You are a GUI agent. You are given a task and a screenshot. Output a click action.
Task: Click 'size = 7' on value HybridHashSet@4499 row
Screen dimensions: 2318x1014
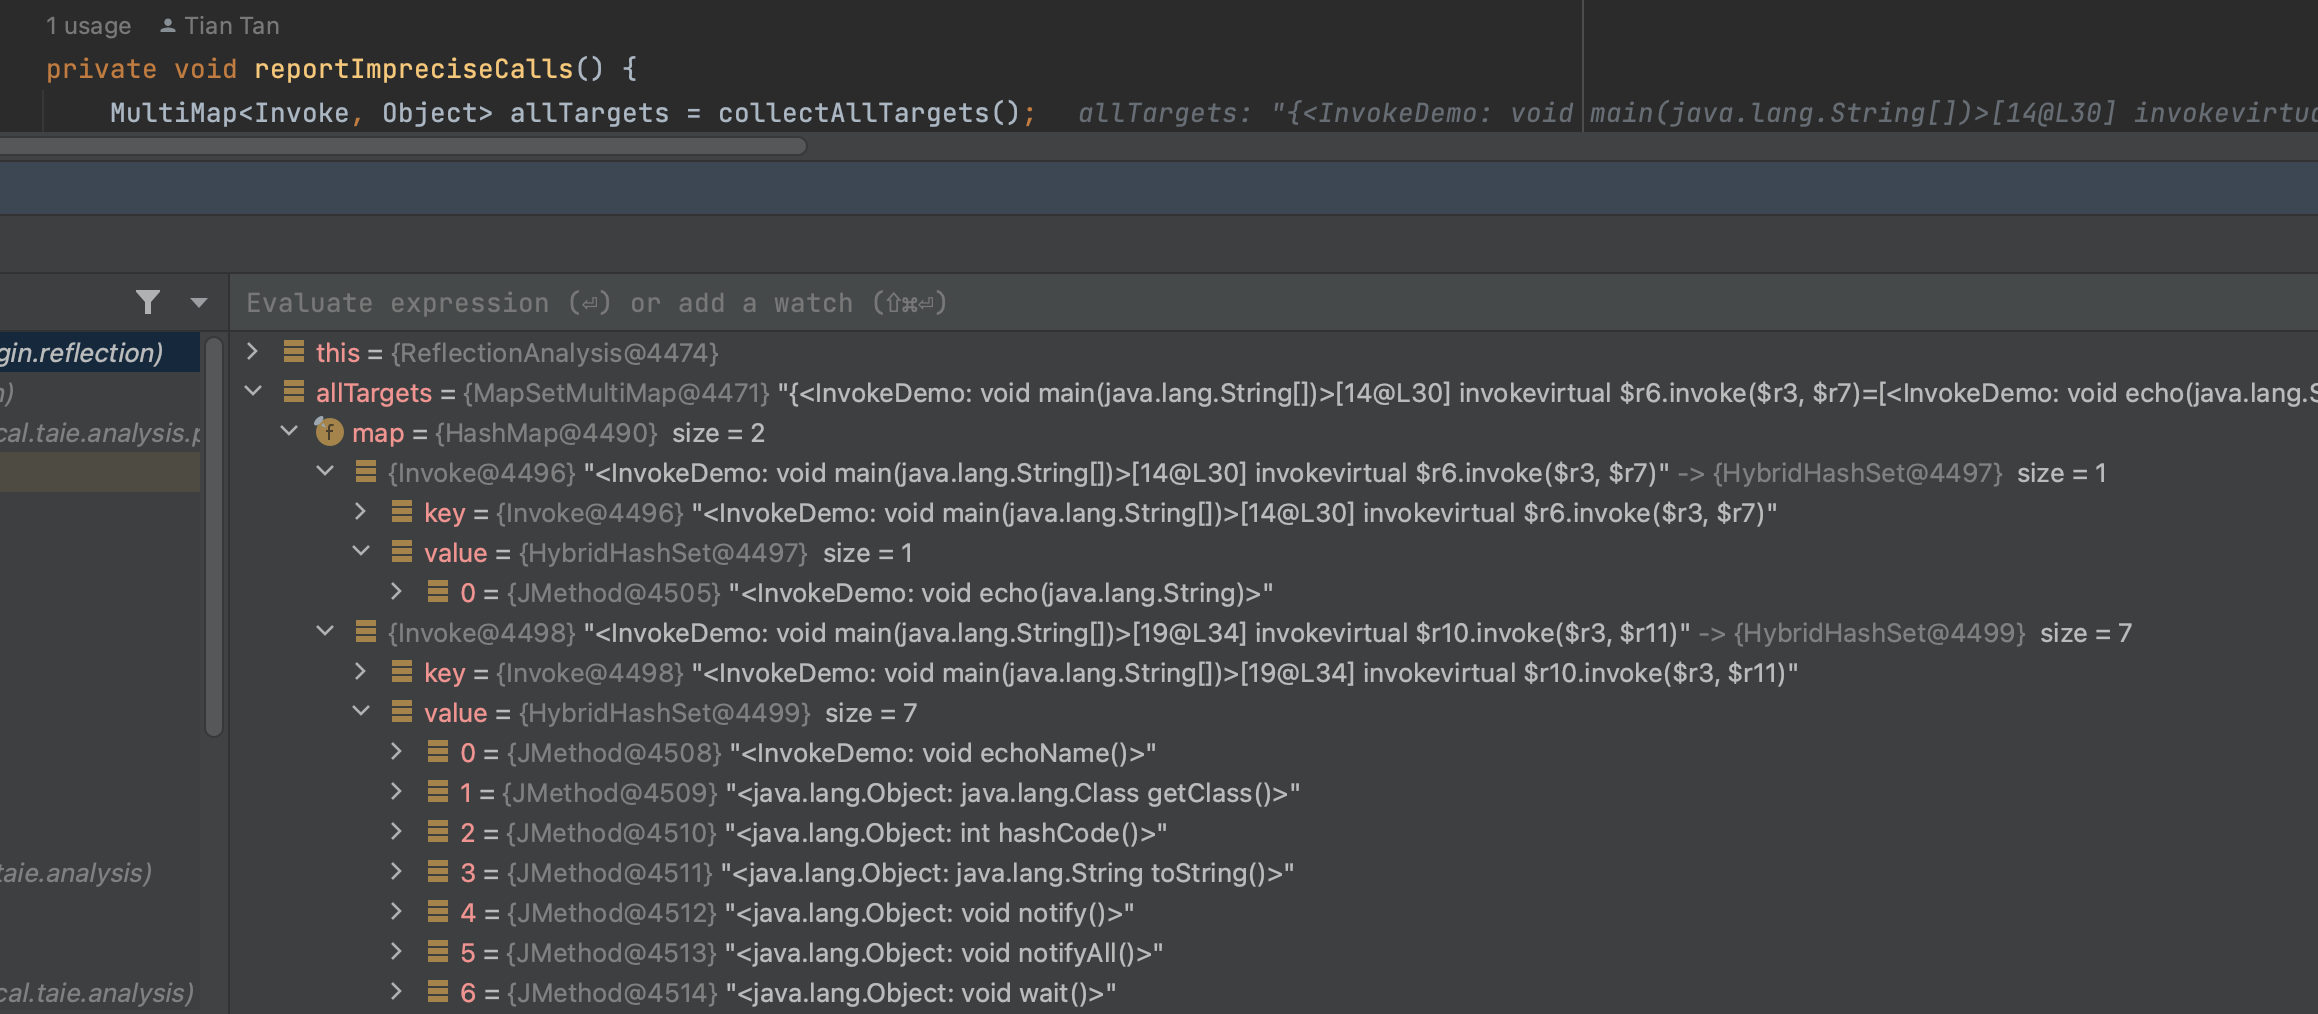point(871,713)
